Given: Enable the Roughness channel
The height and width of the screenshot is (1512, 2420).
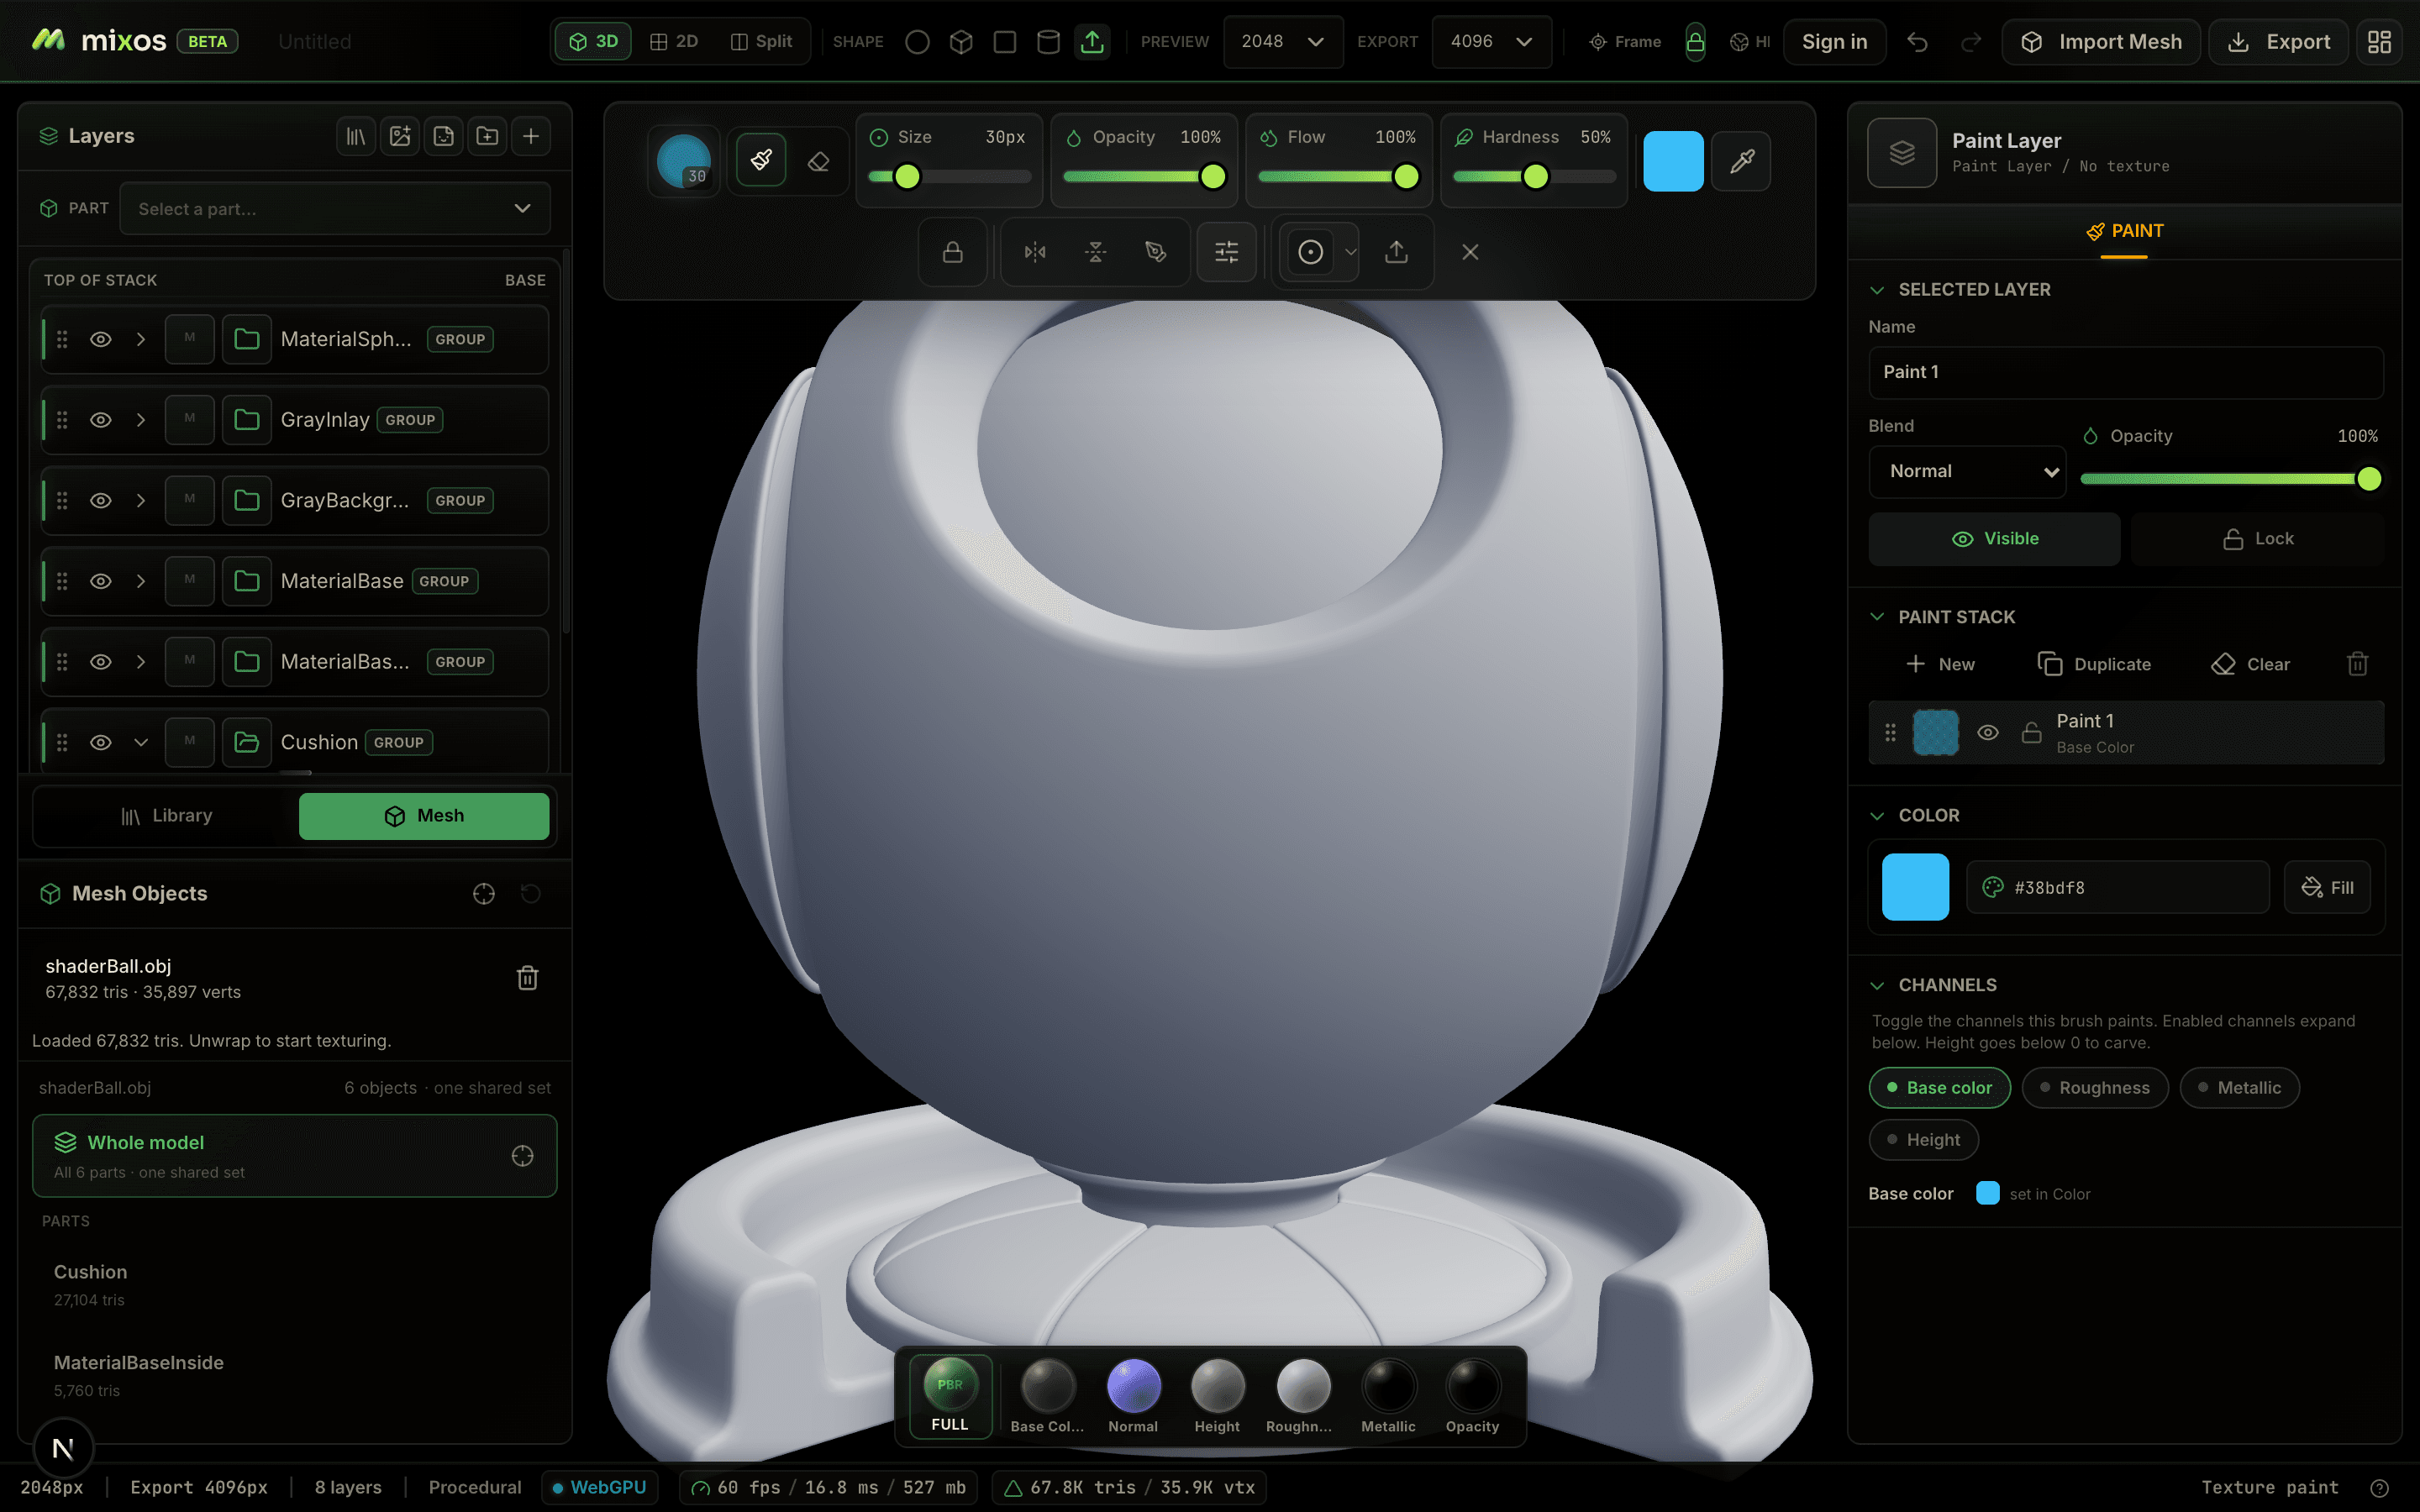Looking at the screenshot, I should [x=2094, y=1088].
